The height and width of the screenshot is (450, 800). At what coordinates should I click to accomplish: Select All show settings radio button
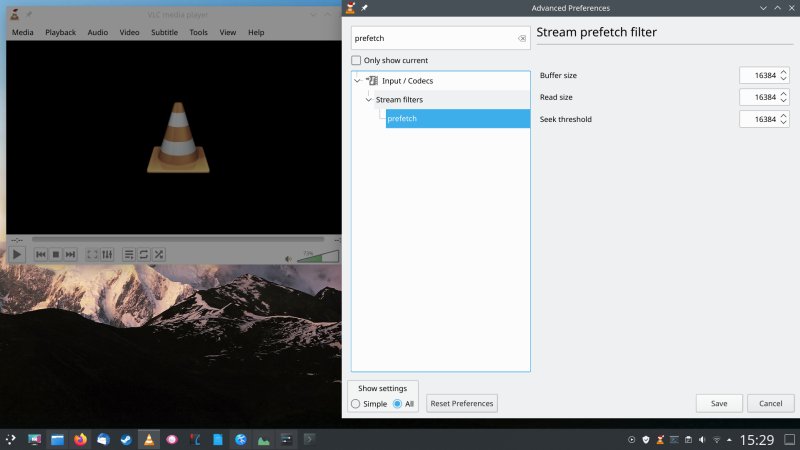point(398,404)
